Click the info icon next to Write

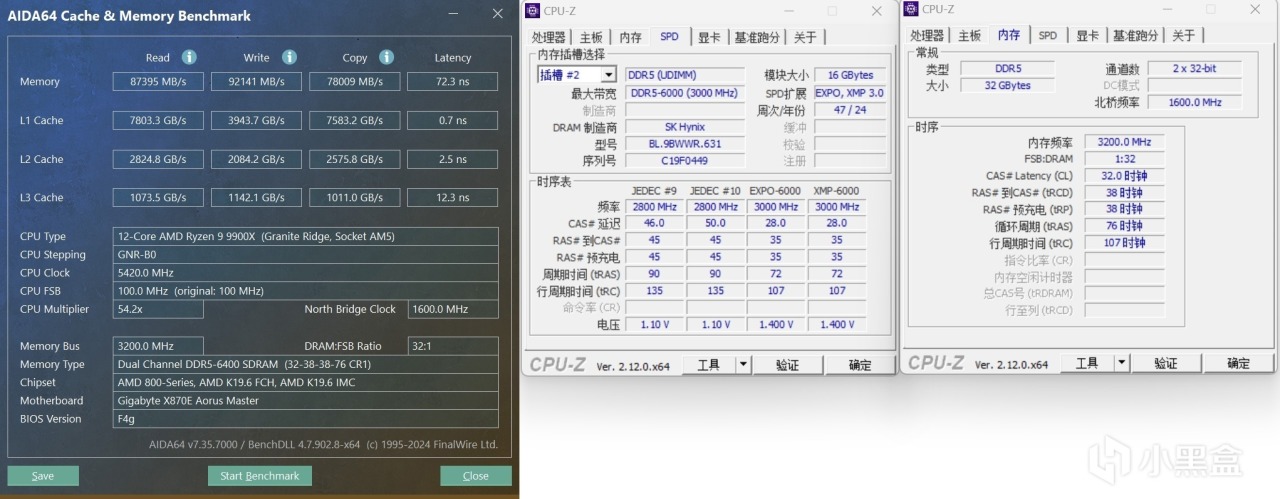pos(289,57)
